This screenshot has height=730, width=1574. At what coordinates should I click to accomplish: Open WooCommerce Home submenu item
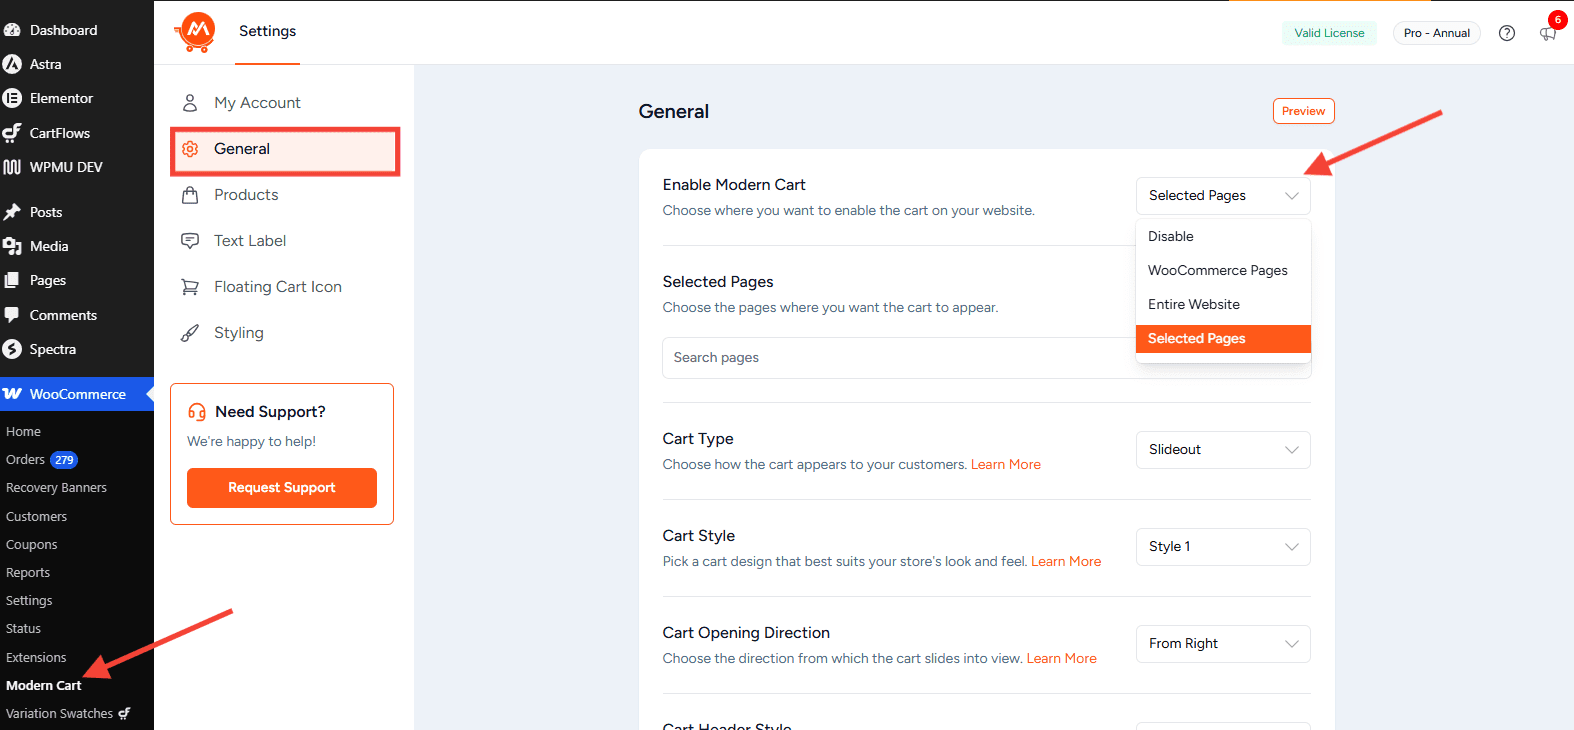(23, 432)
